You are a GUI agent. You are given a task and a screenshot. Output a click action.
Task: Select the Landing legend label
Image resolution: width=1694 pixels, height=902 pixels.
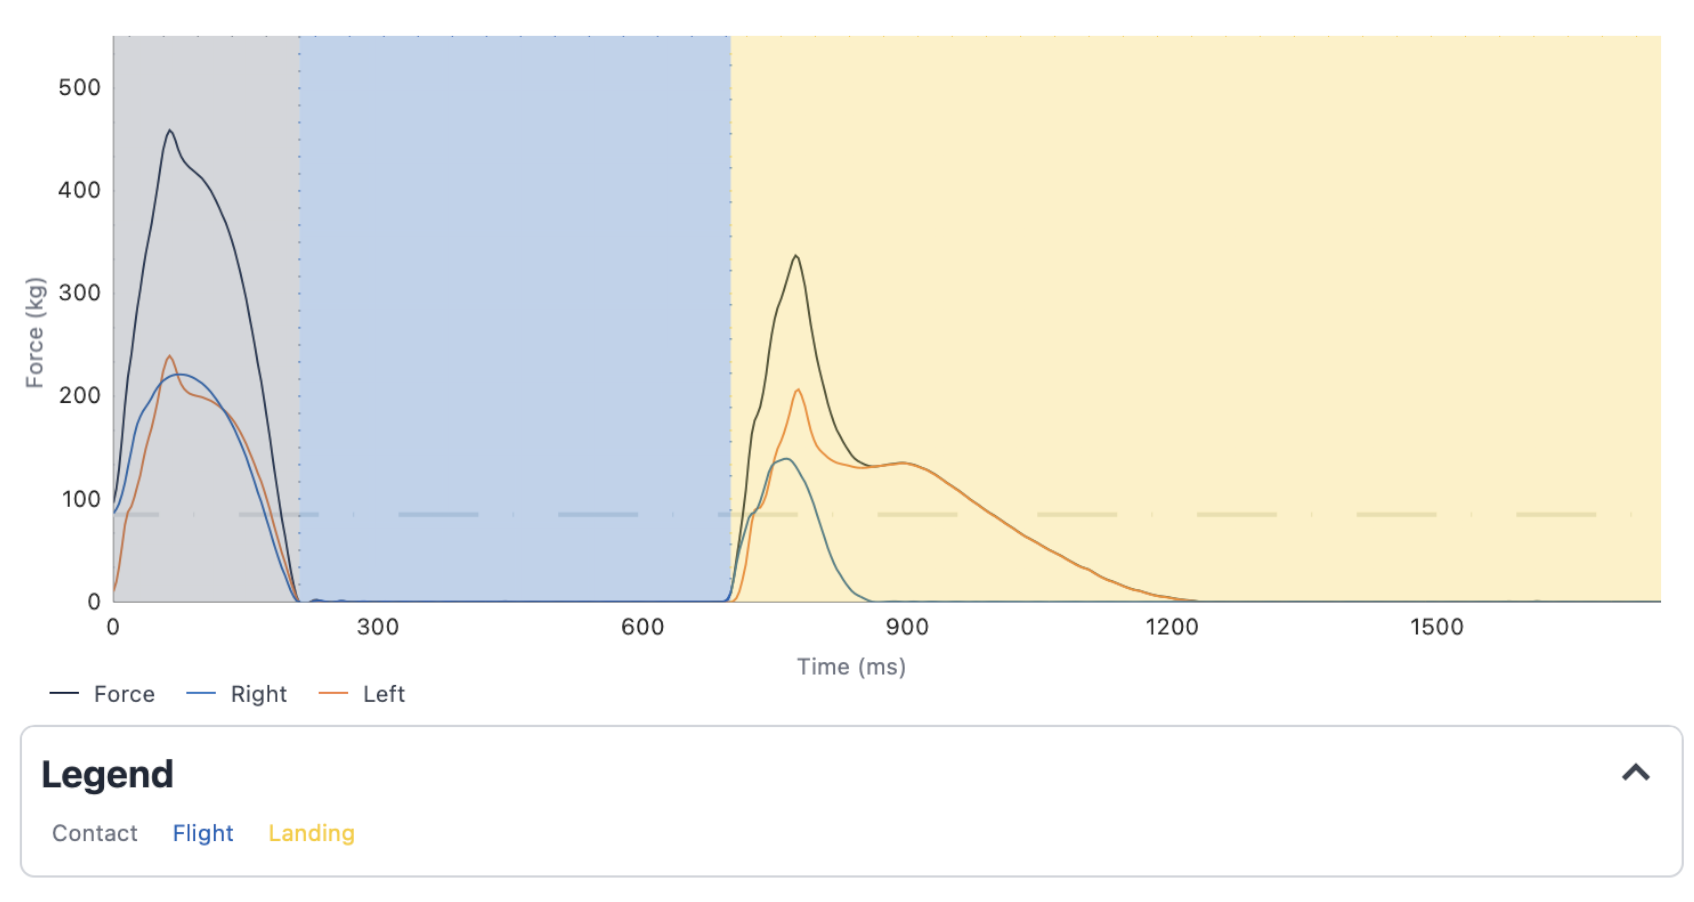point(311,833)
